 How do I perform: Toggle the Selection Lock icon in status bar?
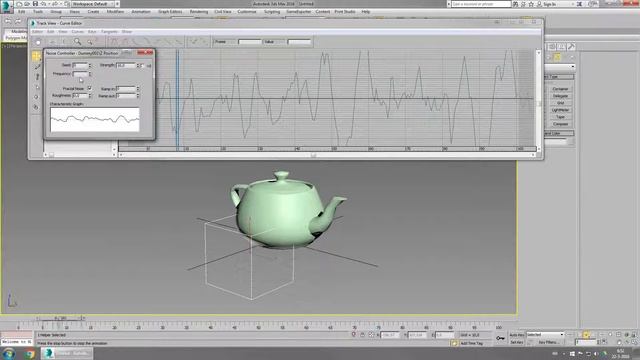pyautogui.click(x=362, y=335)
